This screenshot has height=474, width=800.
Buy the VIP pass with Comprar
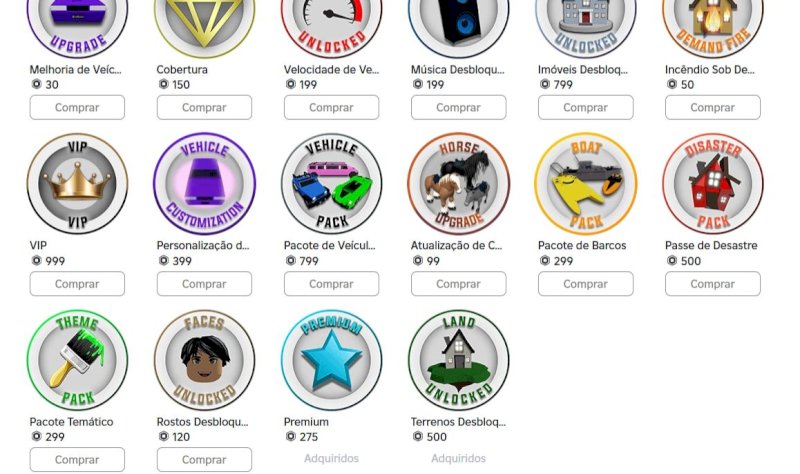point(77,284)
